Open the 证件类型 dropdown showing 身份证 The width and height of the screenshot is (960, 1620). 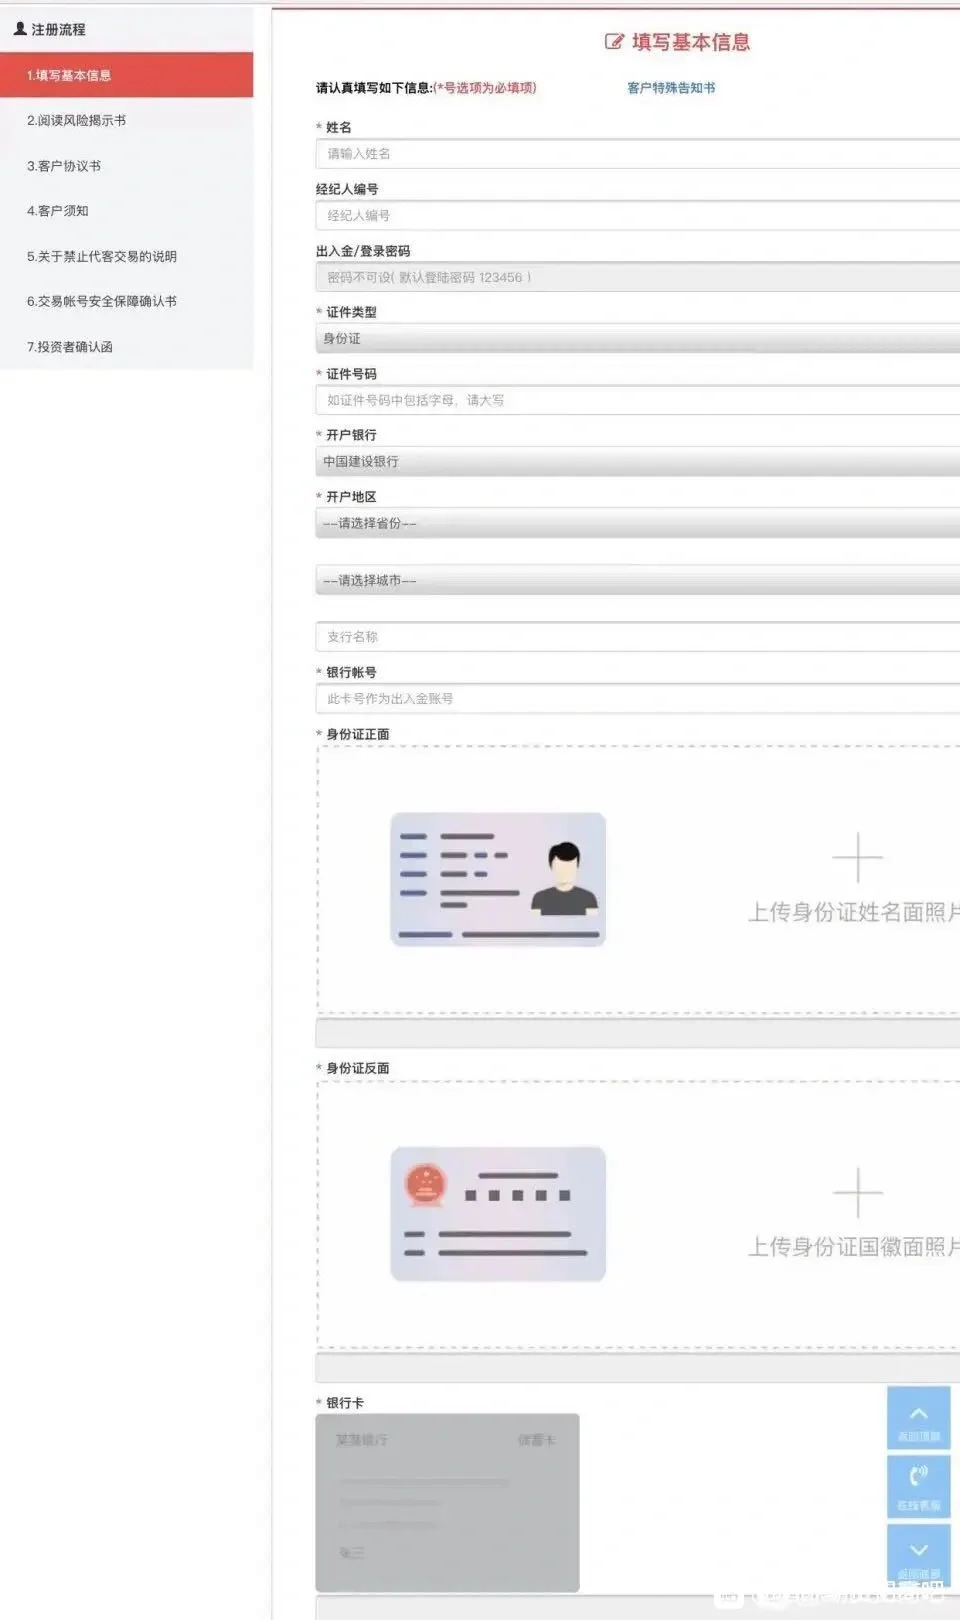[x=638, y=339]
